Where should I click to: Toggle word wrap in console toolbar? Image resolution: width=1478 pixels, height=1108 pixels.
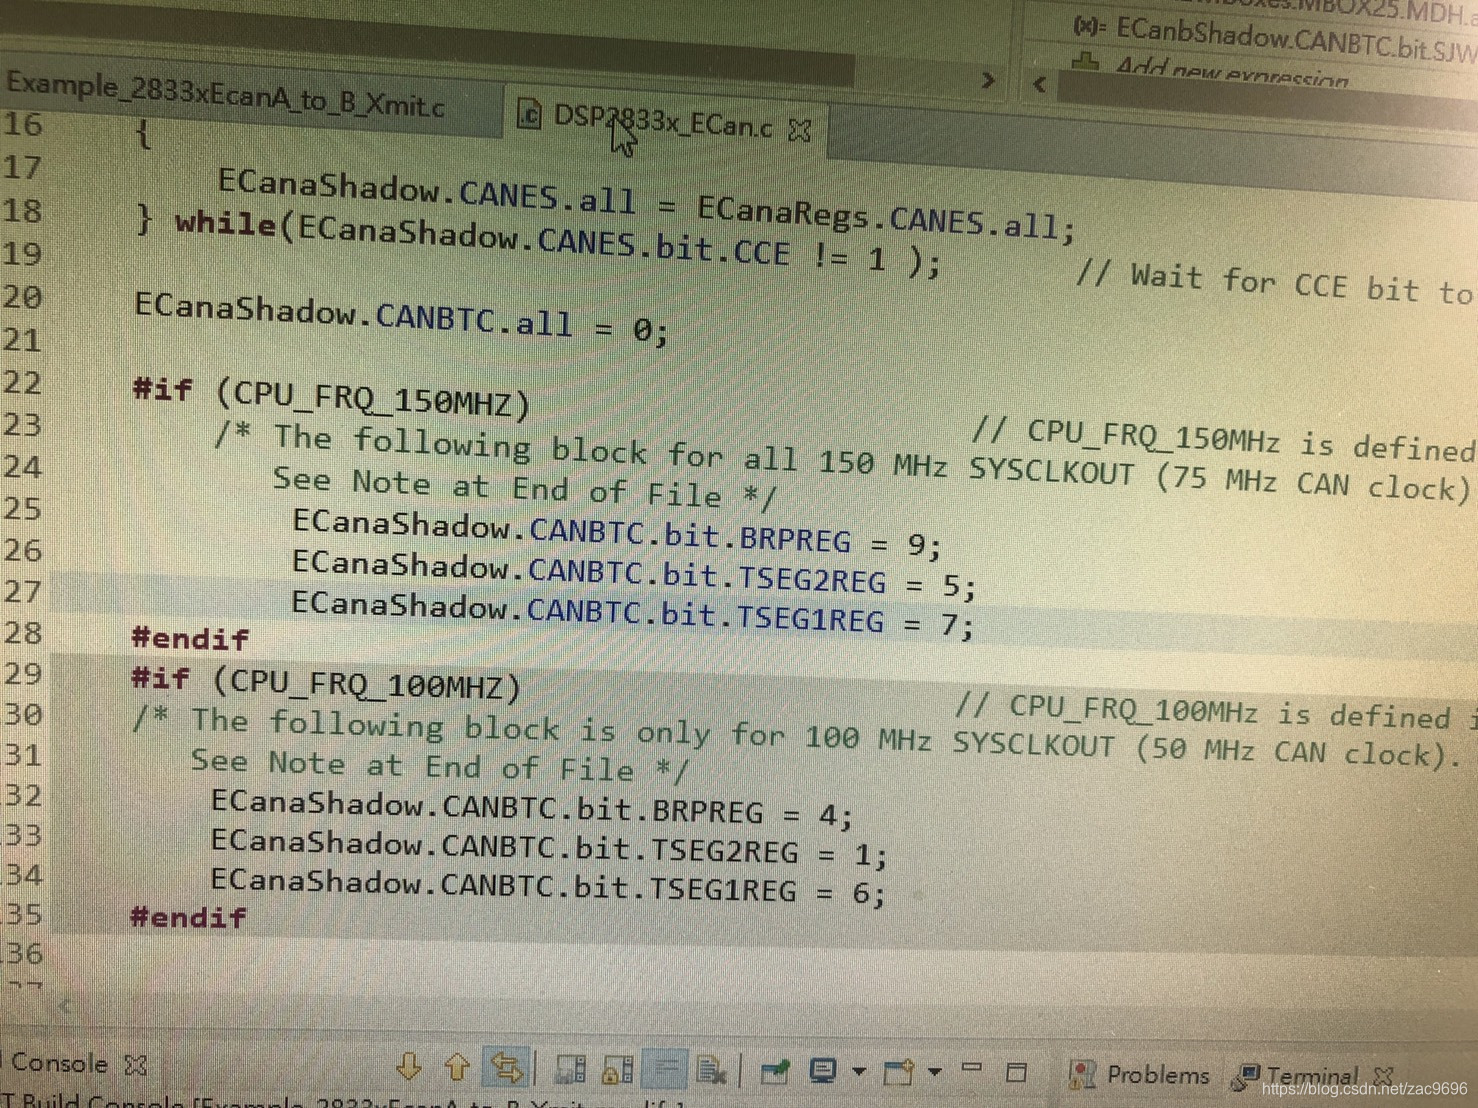click(665, 1069)
